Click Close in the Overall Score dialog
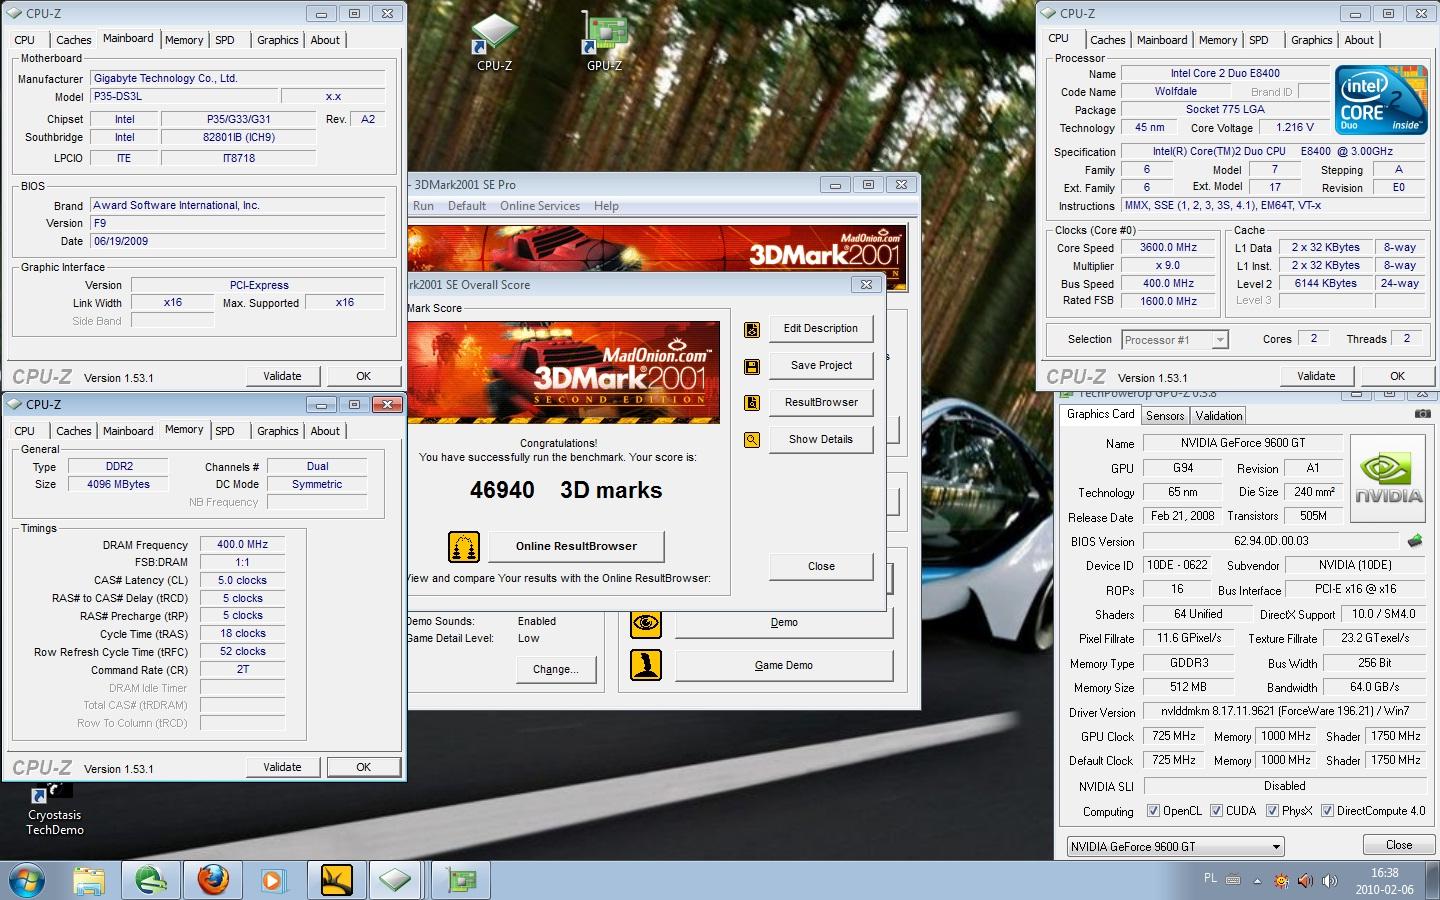 pyautogui.click(x=821, y=567)
